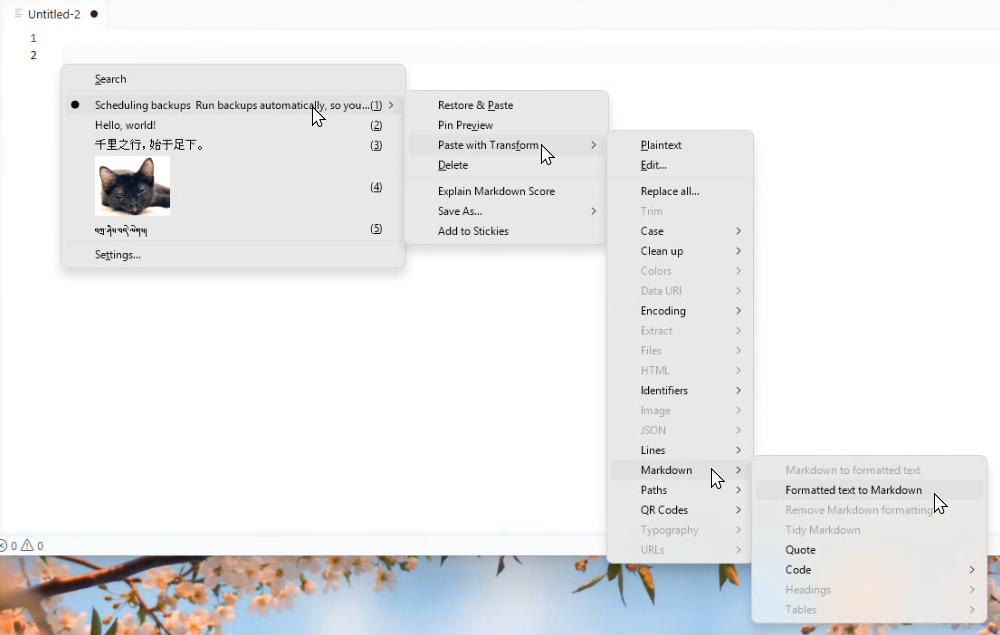
Task: Click Pin Preview
Action: pyautogui.click(x=506, y=125)
